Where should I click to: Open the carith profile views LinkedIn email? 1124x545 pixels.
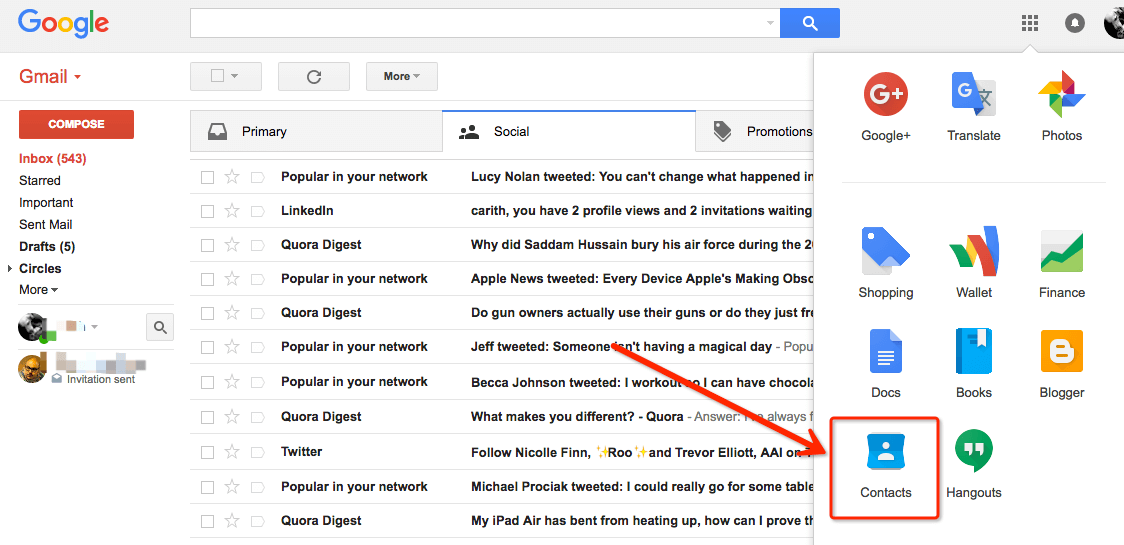tap(502, 211)
